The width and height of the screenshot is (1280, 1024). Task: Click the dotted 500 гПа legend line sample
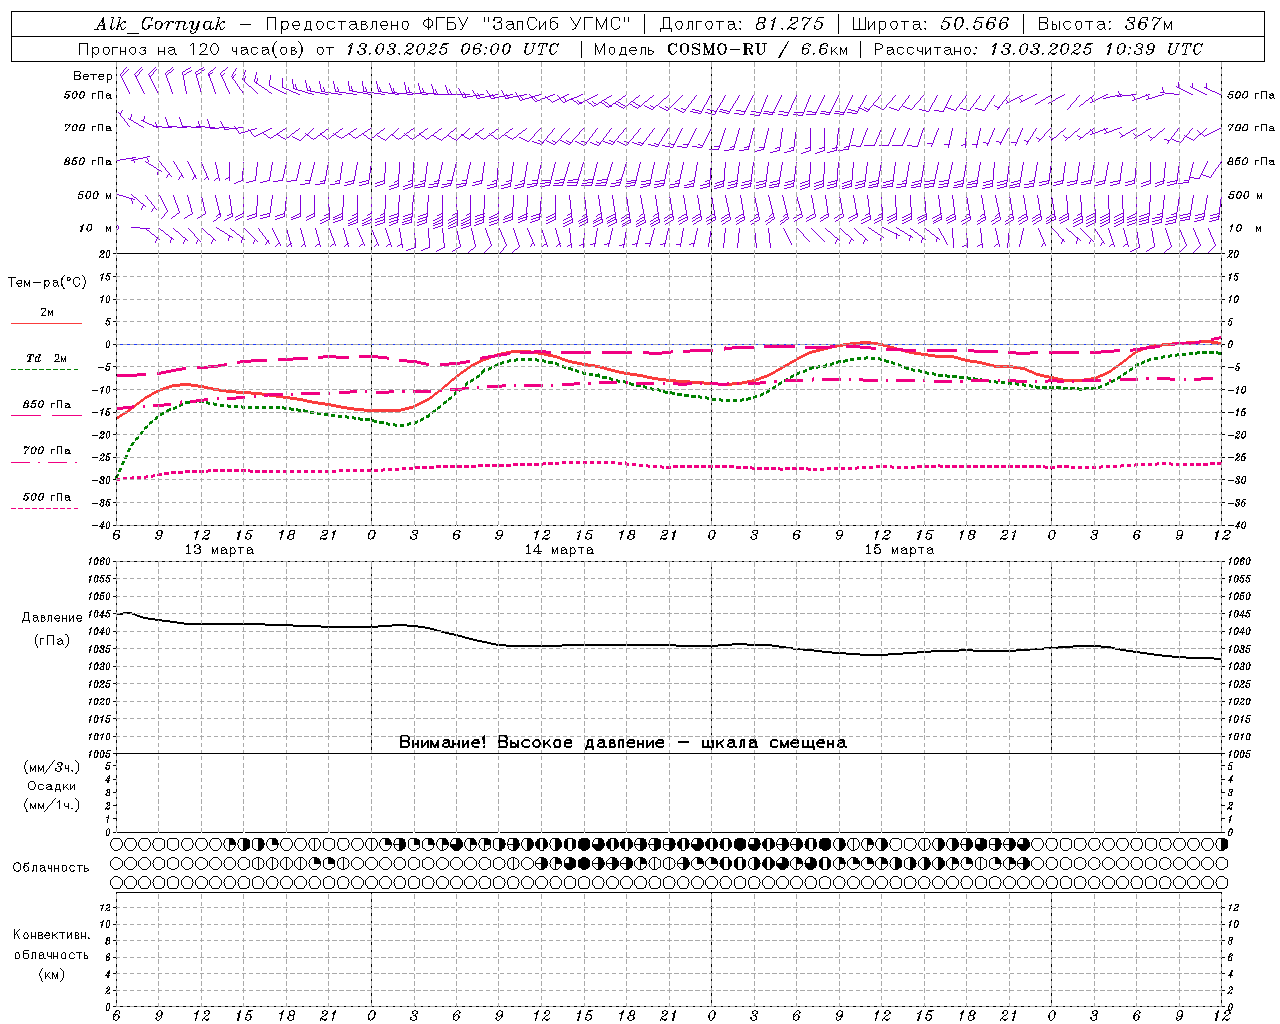[x=45, y=508]
